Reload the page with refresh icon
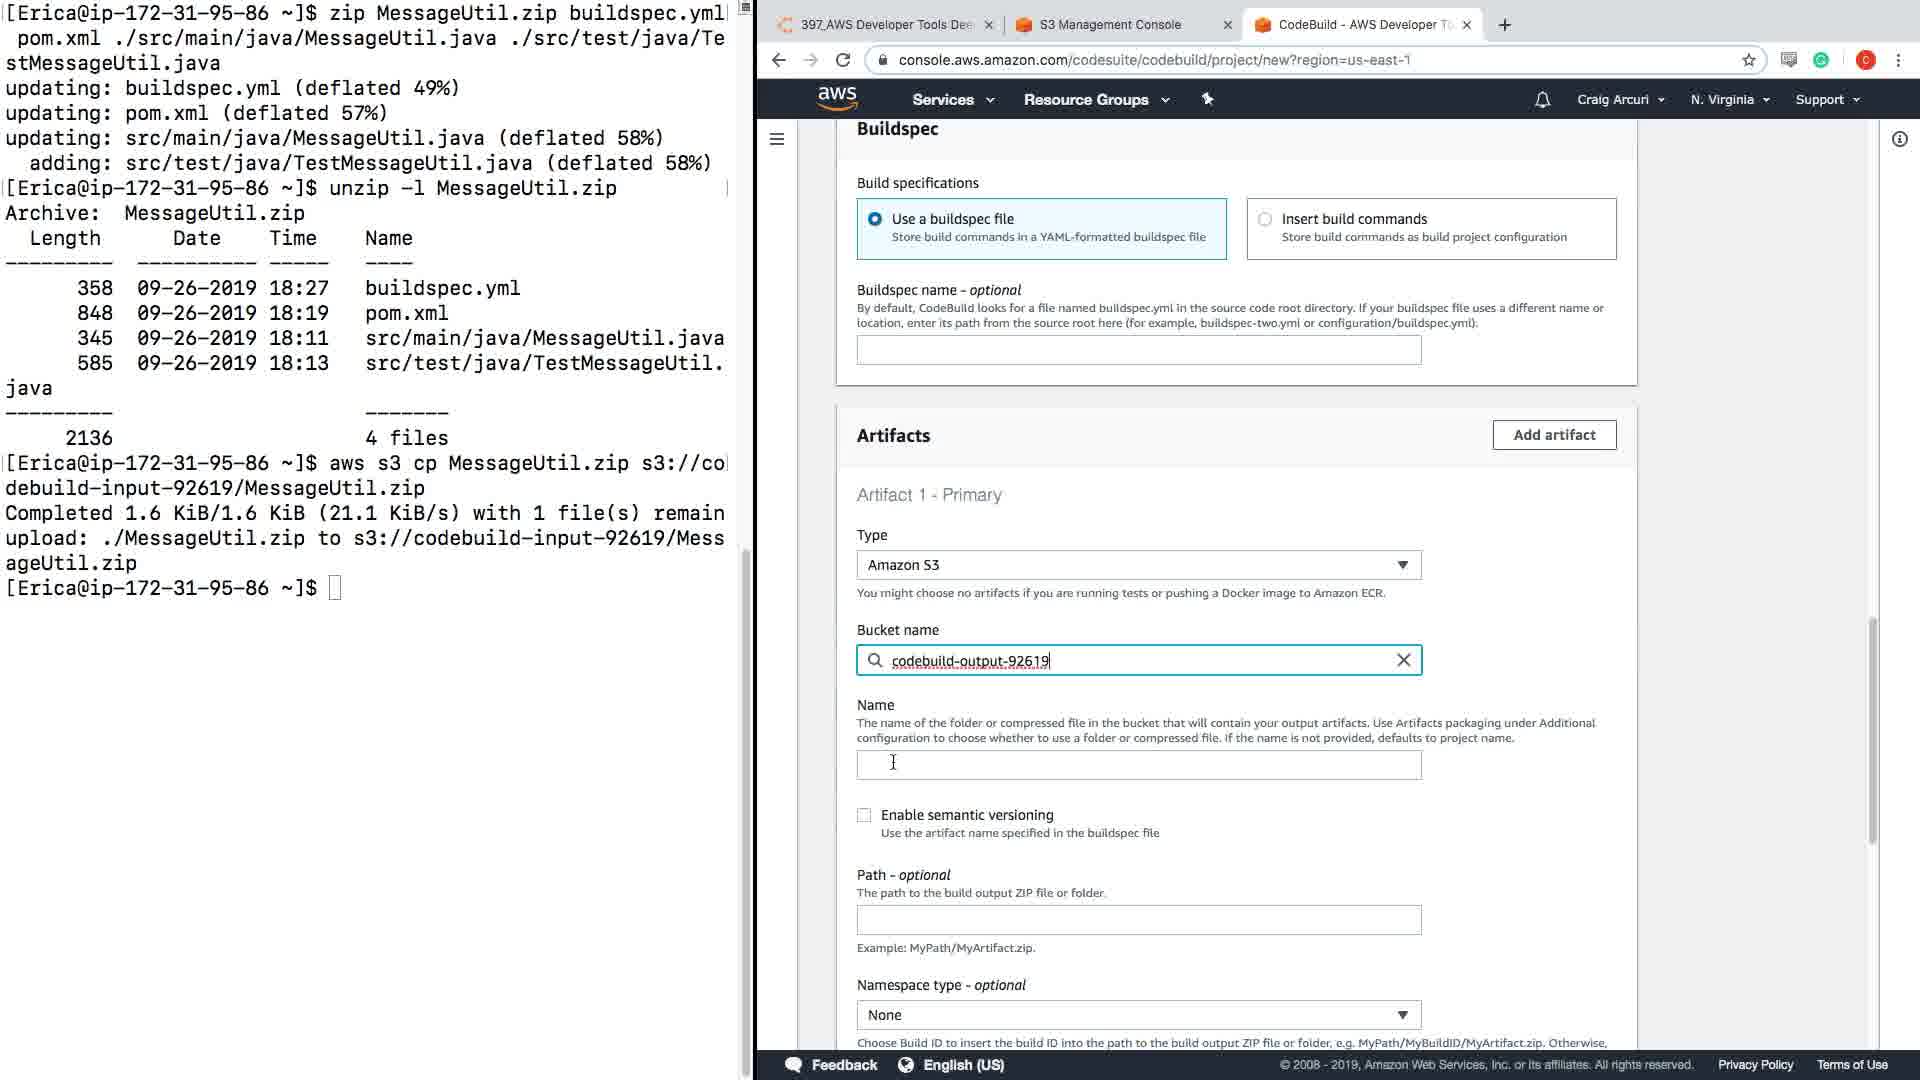Viewport: 1920px width, 1080px height. click(x=843, y=60)
